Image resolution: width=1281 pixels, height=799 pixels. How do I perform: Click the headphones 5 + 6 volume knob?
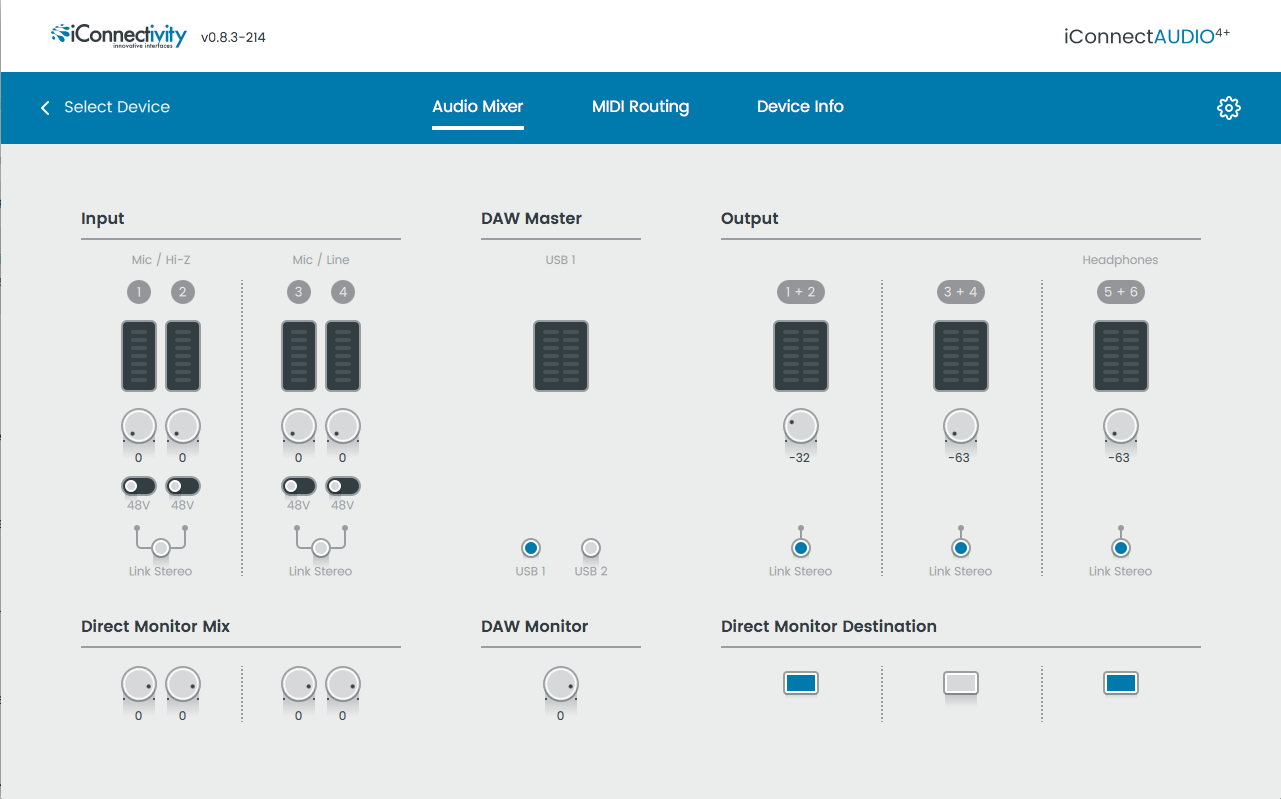pyautogui.click(x=1120, y=426)
